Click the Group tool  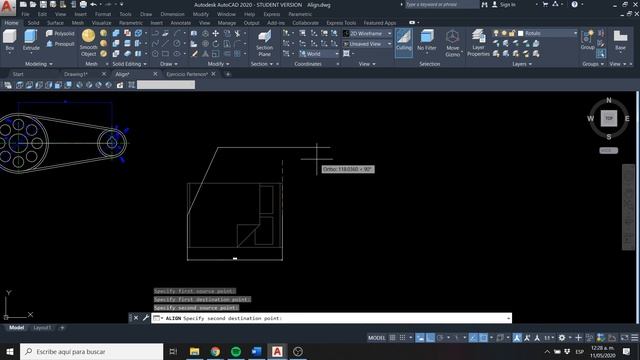(587, 40)
